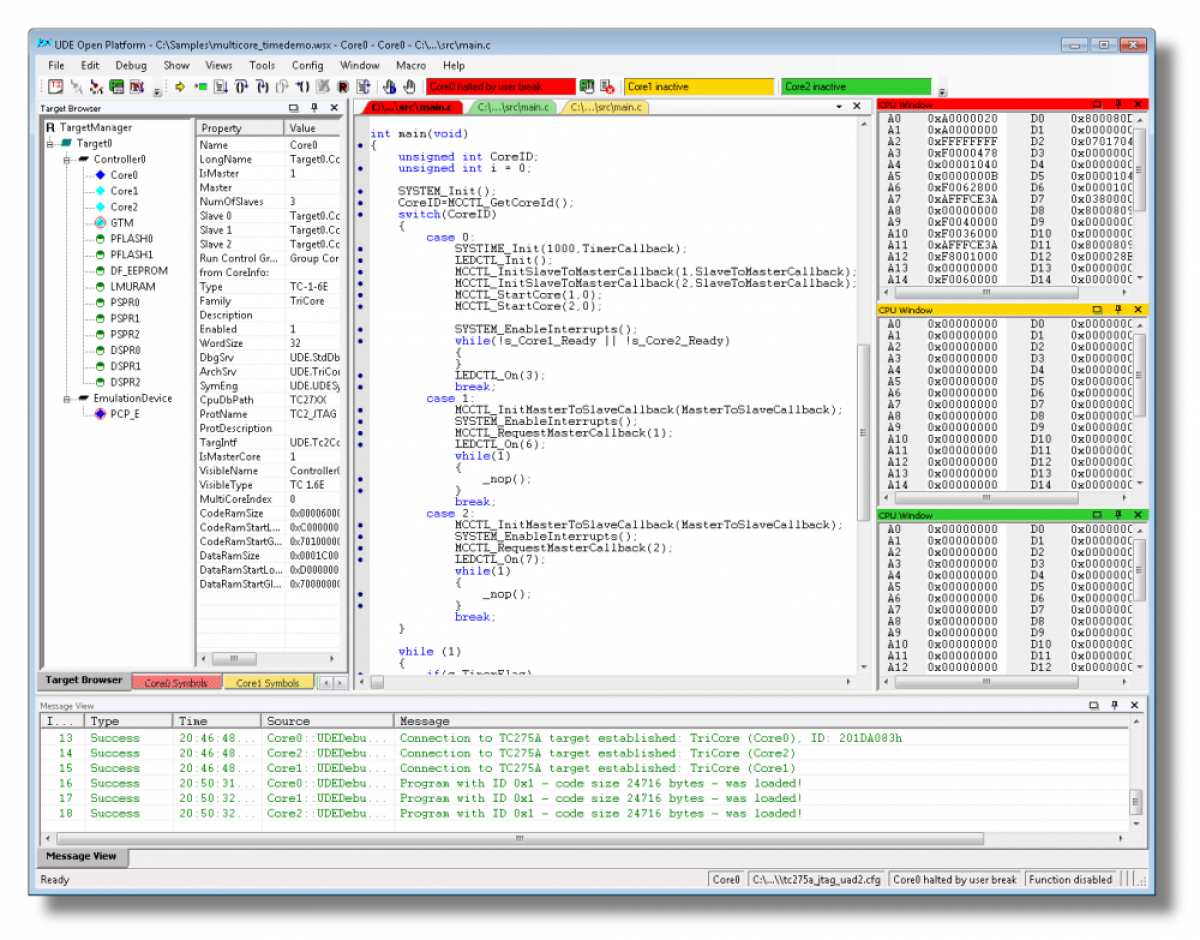Select the green Core2 inactive status bar

click(855, 86)
